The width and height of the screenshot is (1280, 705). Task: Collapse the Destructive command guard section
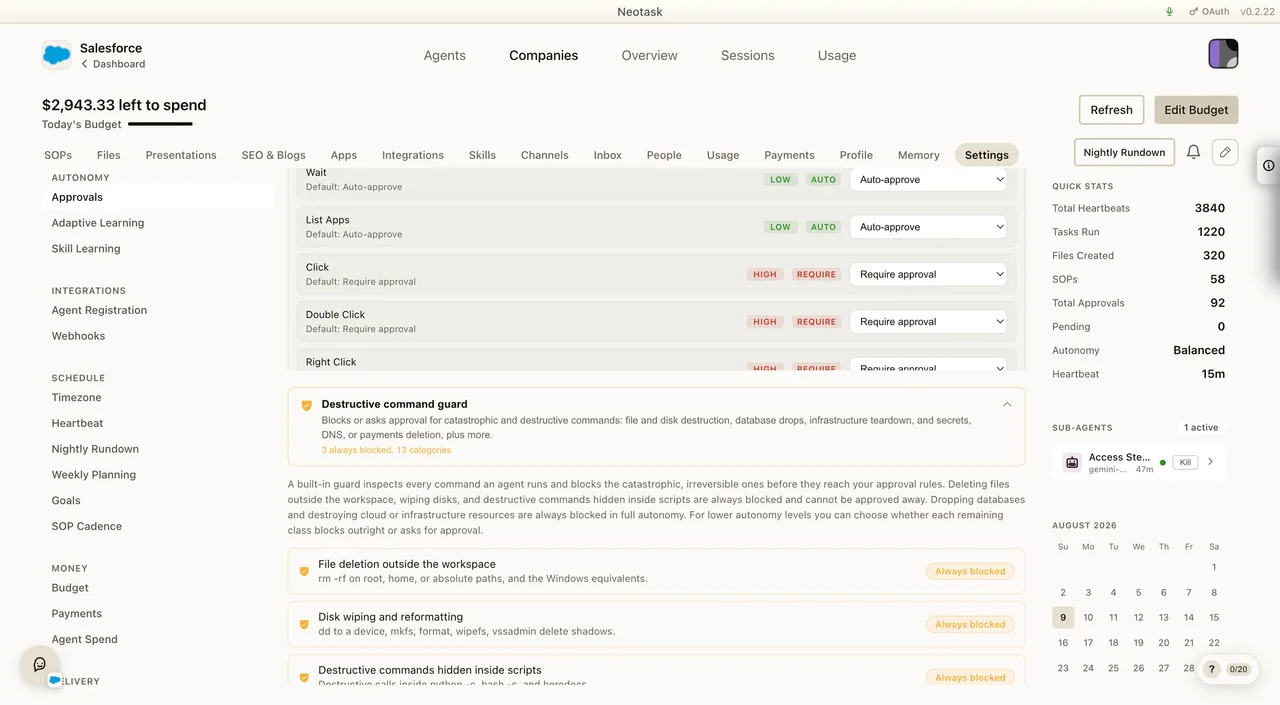[1007, 405]
